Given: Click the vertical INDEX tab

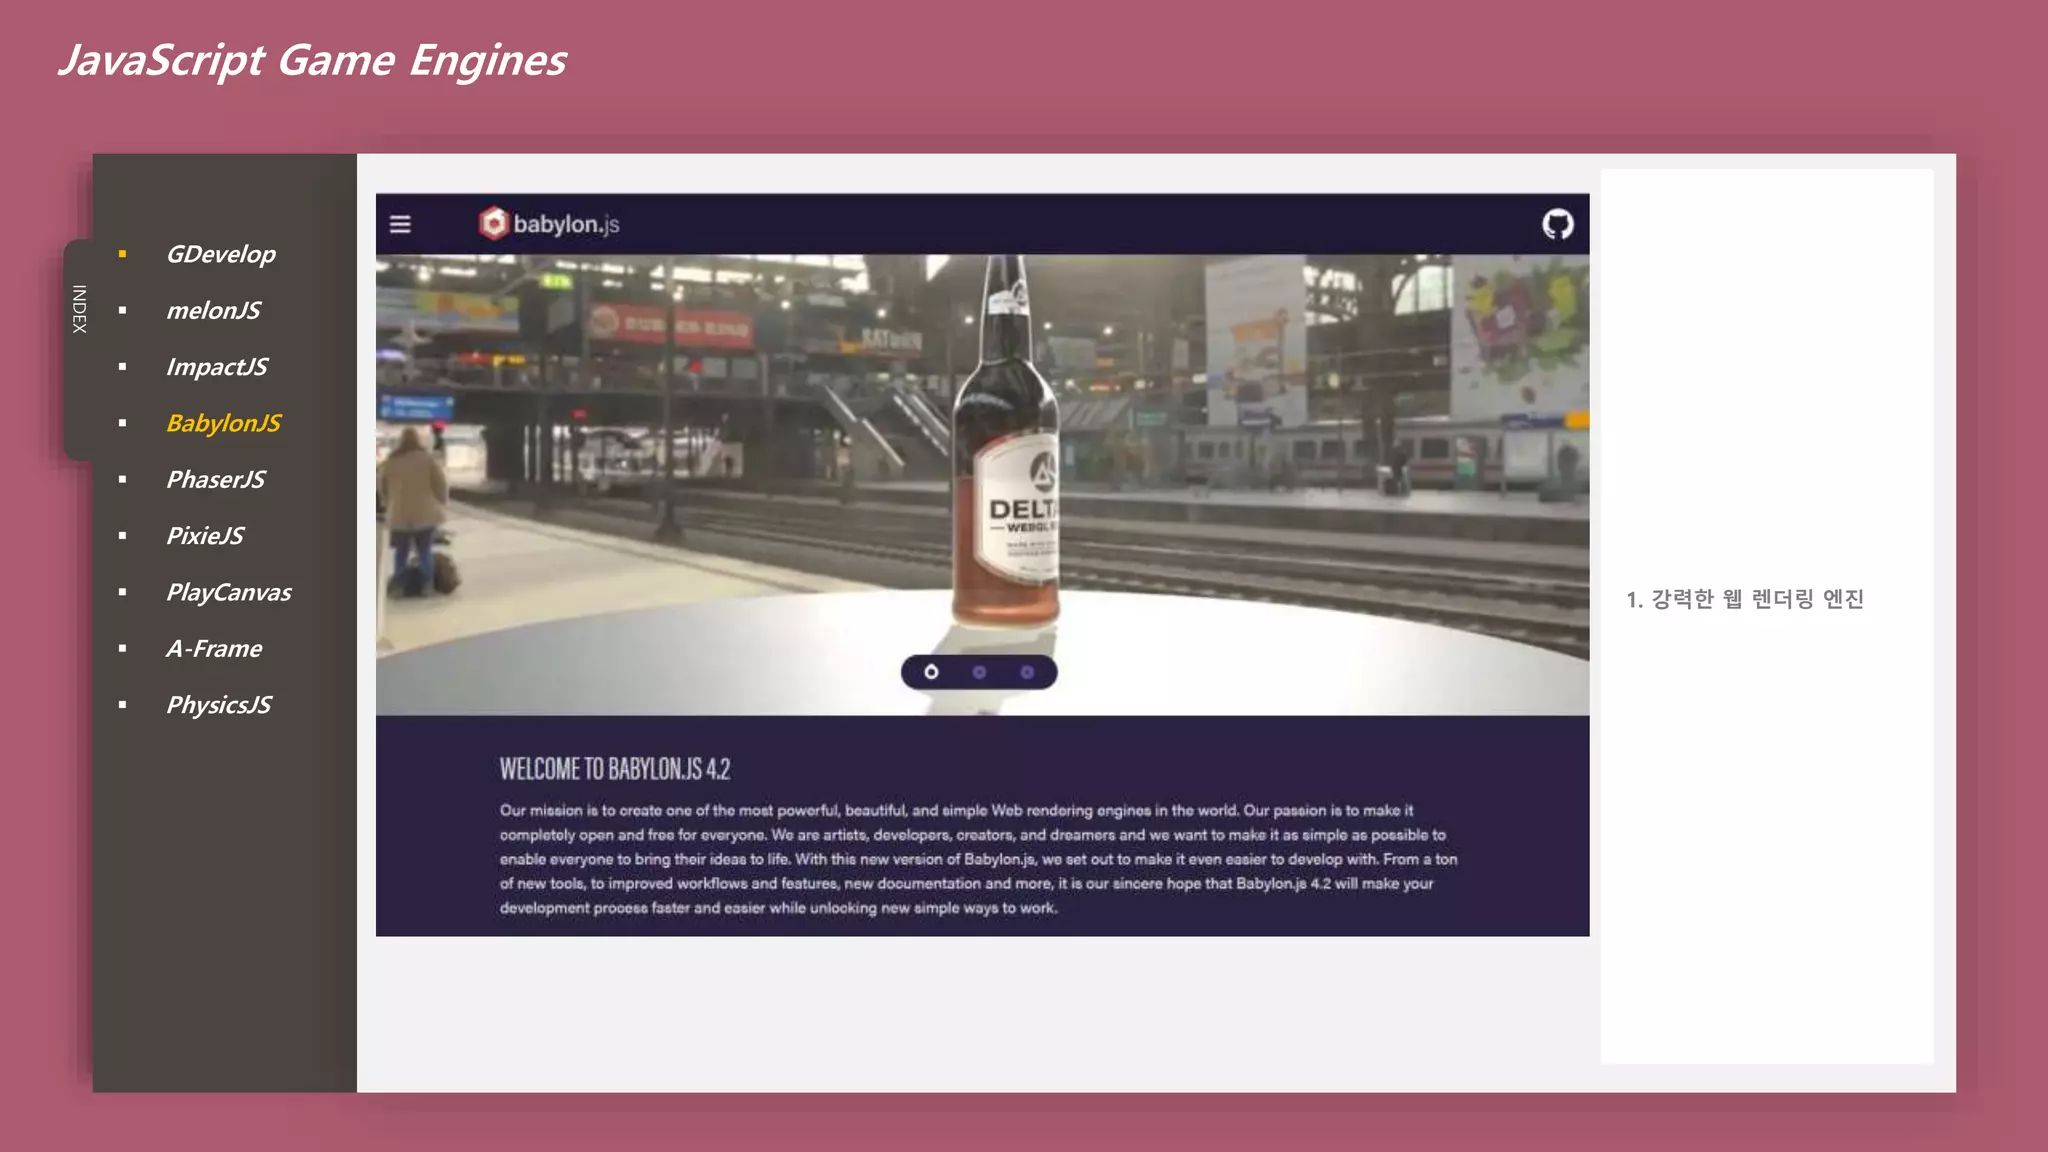Looking at the screenshot, I should (x=79, y=309).
